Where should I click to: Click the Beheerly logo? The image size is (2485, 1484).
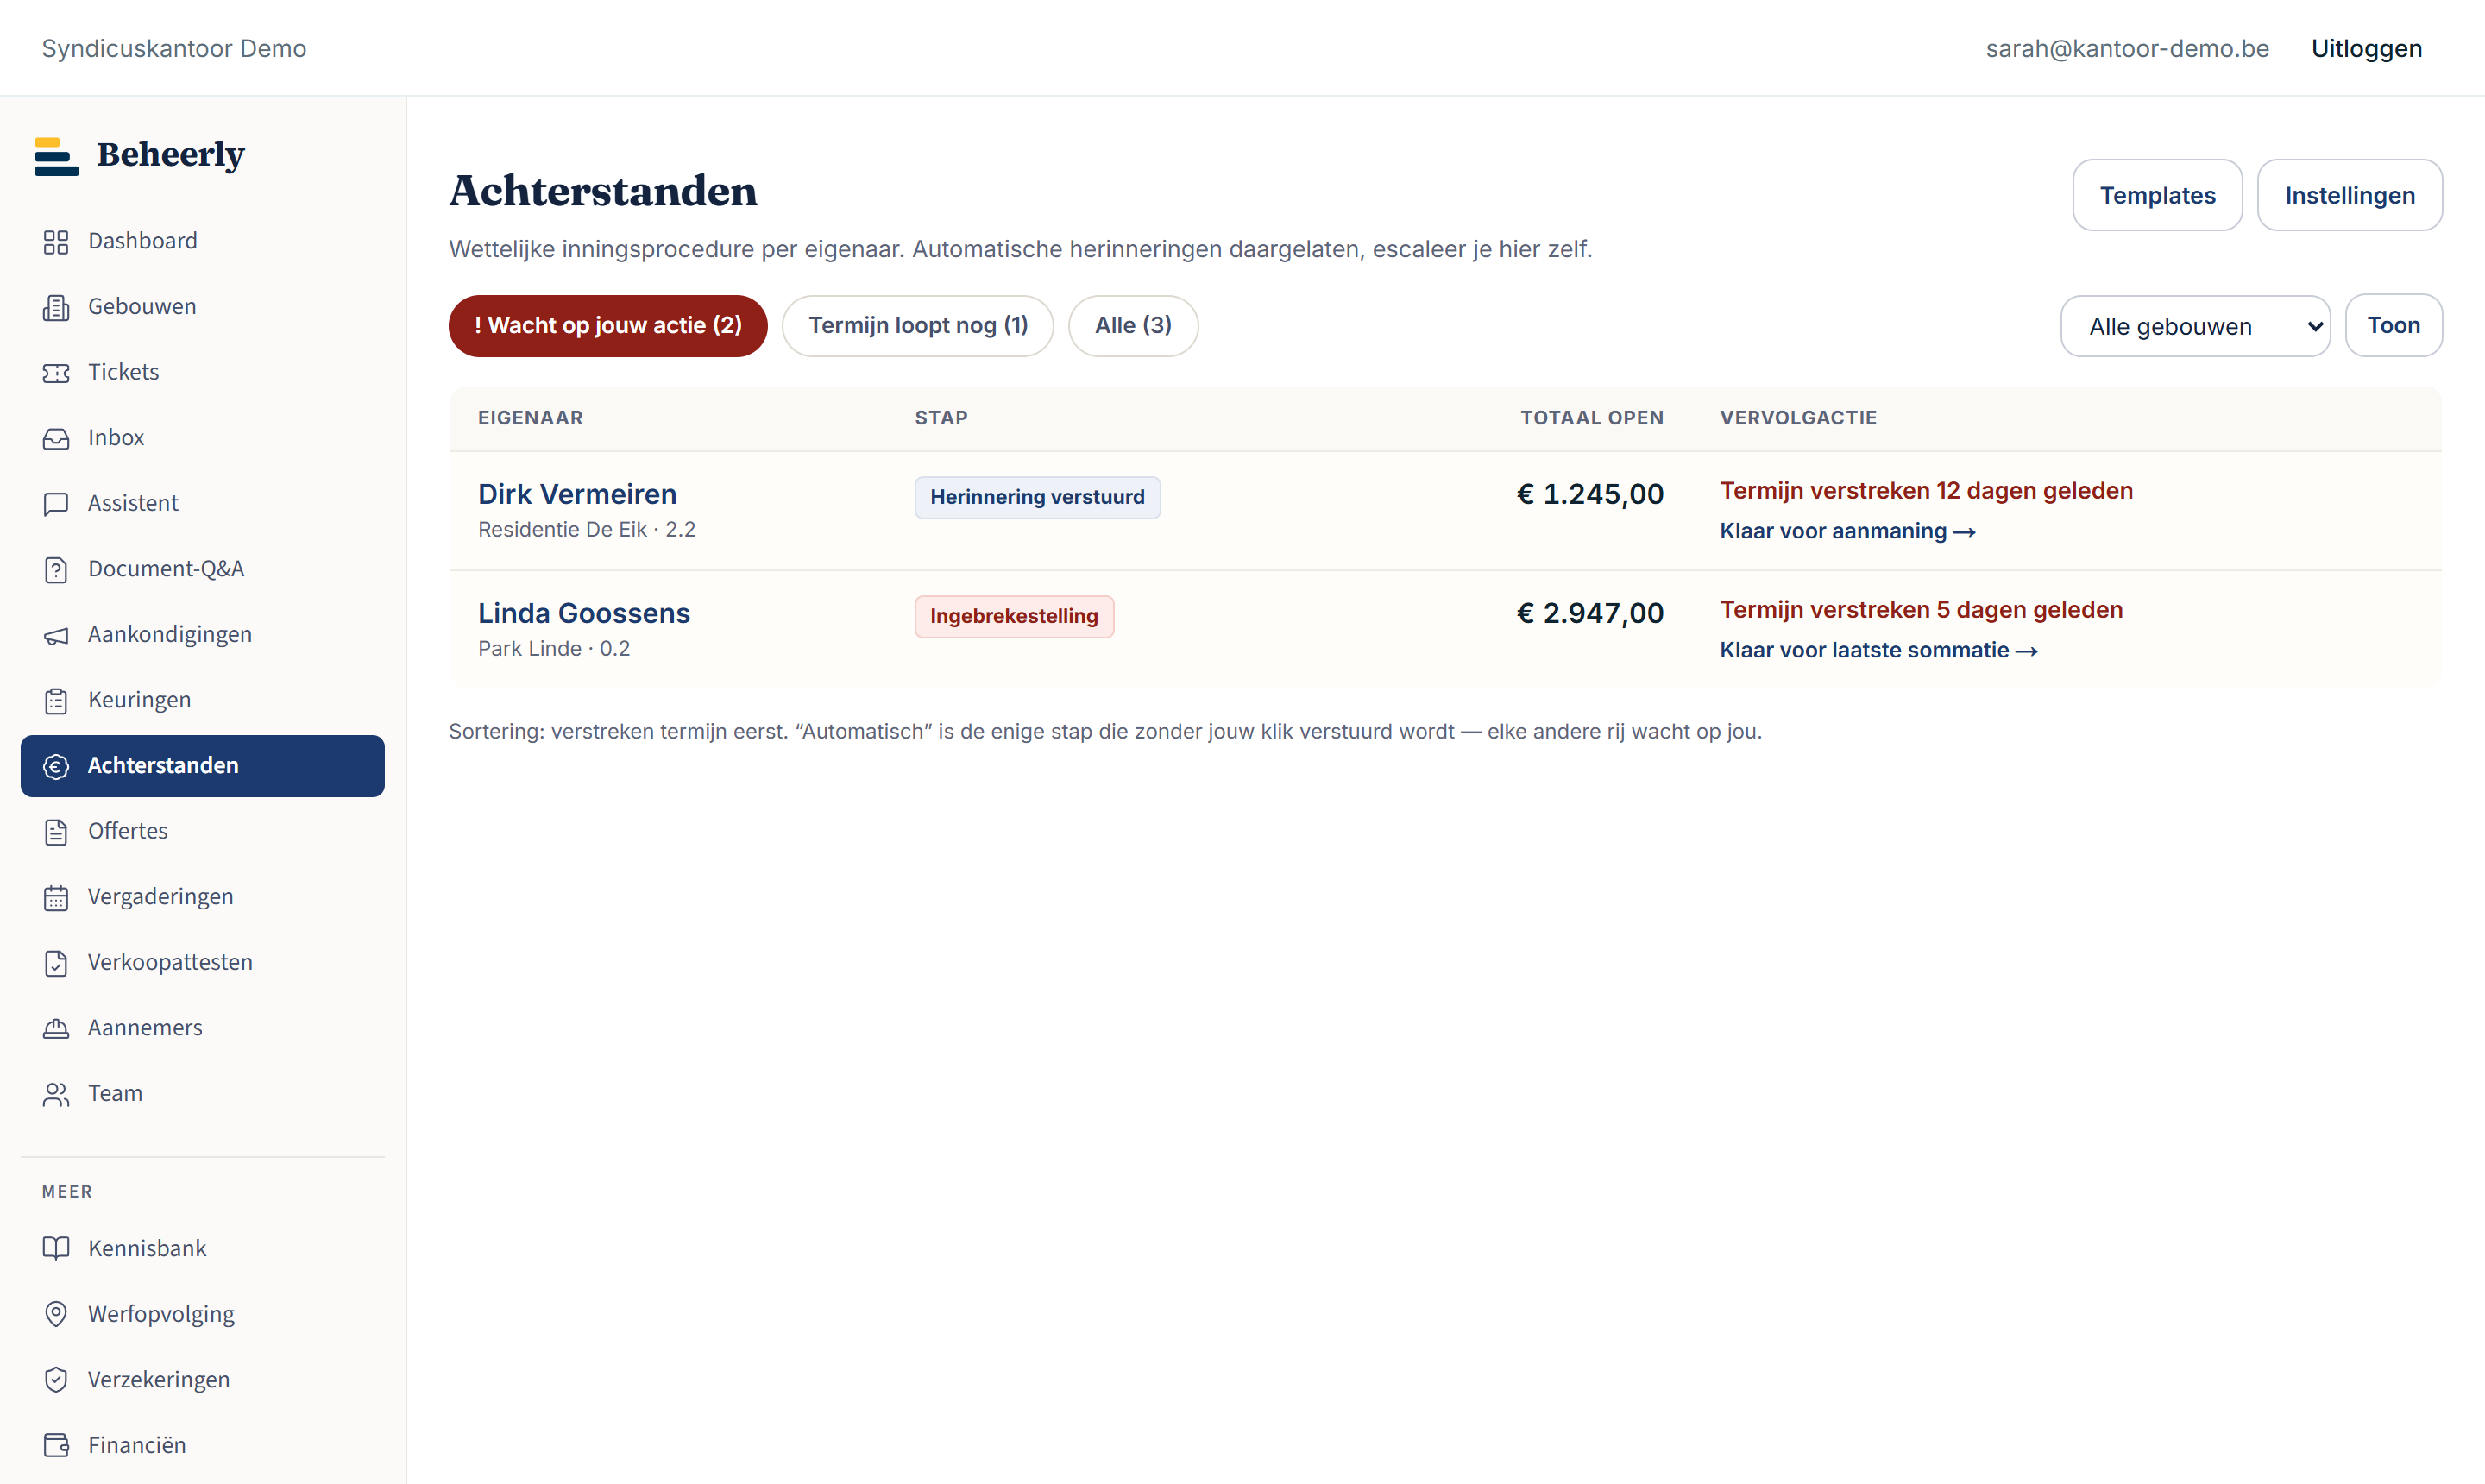pyautogui.click(x=139, y=155)
